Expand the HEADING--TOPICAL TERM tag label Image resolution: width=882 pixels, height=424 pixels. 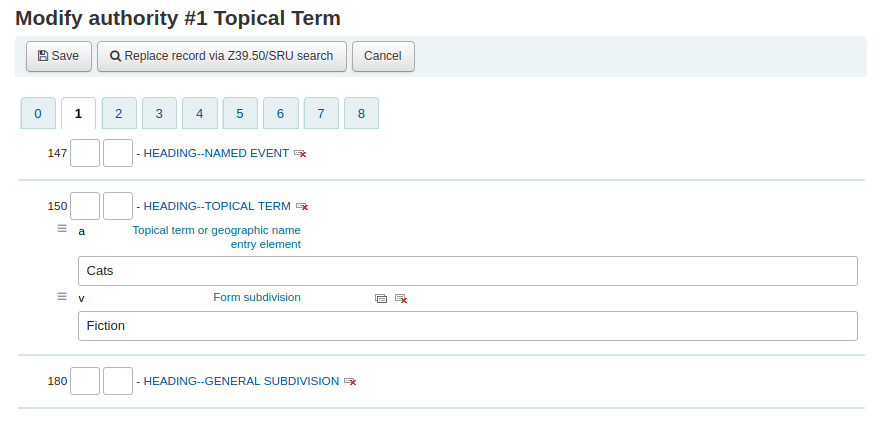pos(217,206)
